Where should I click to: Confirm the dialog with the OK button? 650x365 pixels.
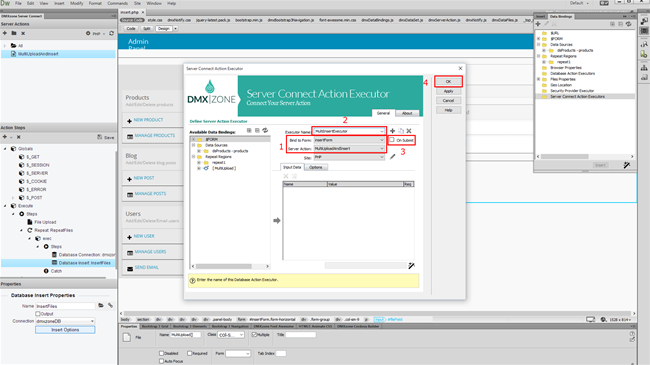tap(448, 82)
